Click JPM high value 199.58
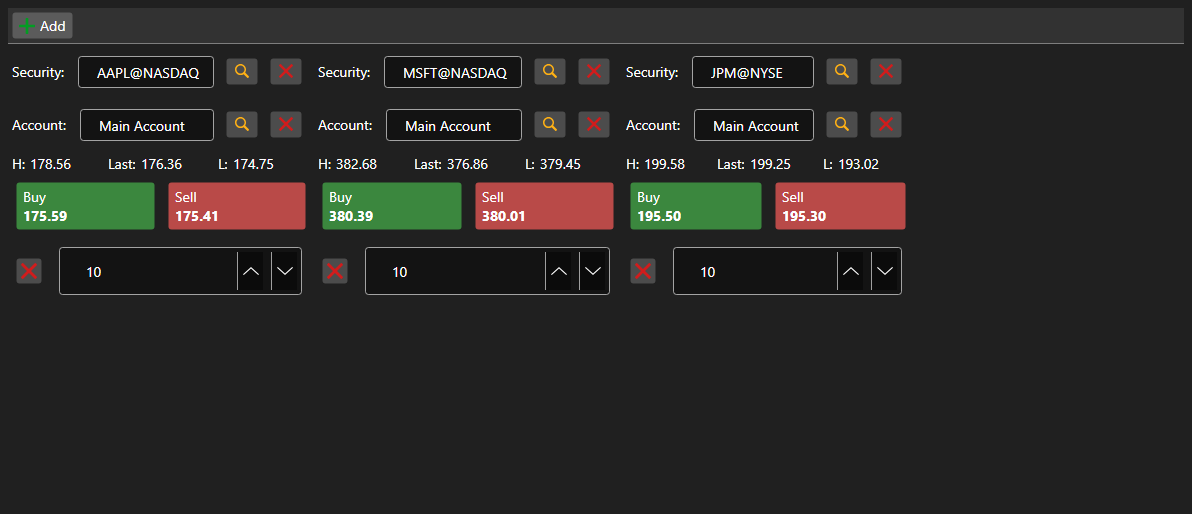The width and height of the screenshot is (1192, 514). [x=664, y=164]
